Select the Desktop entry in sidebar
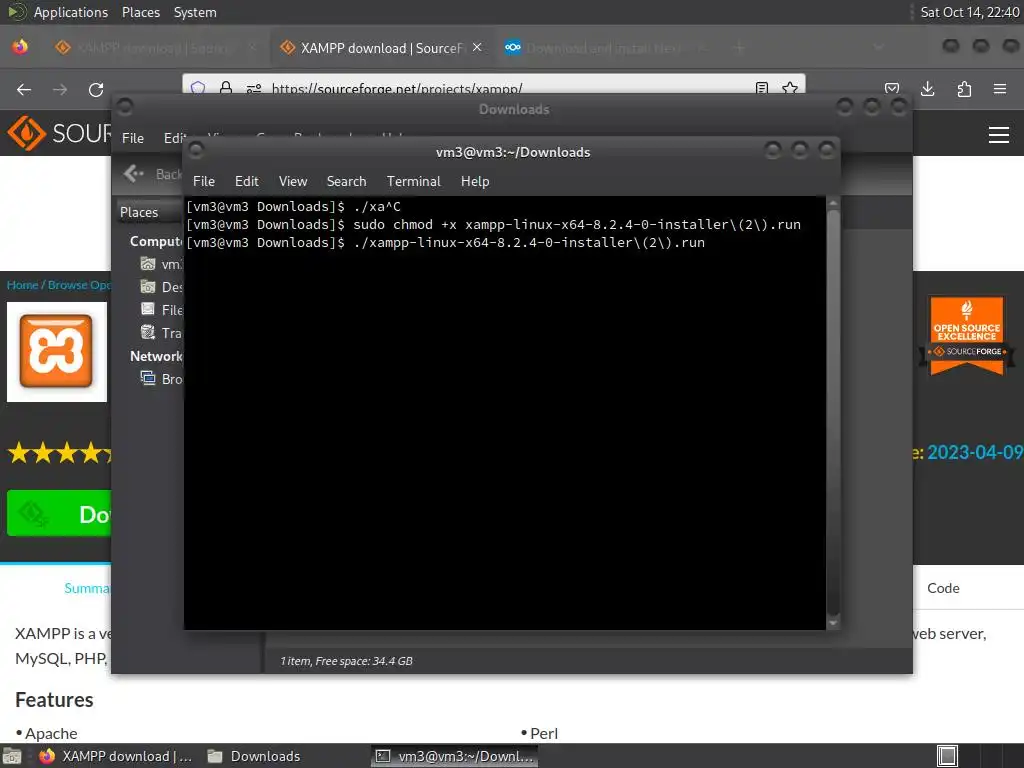1024x768 pixels. coord(162,287)
